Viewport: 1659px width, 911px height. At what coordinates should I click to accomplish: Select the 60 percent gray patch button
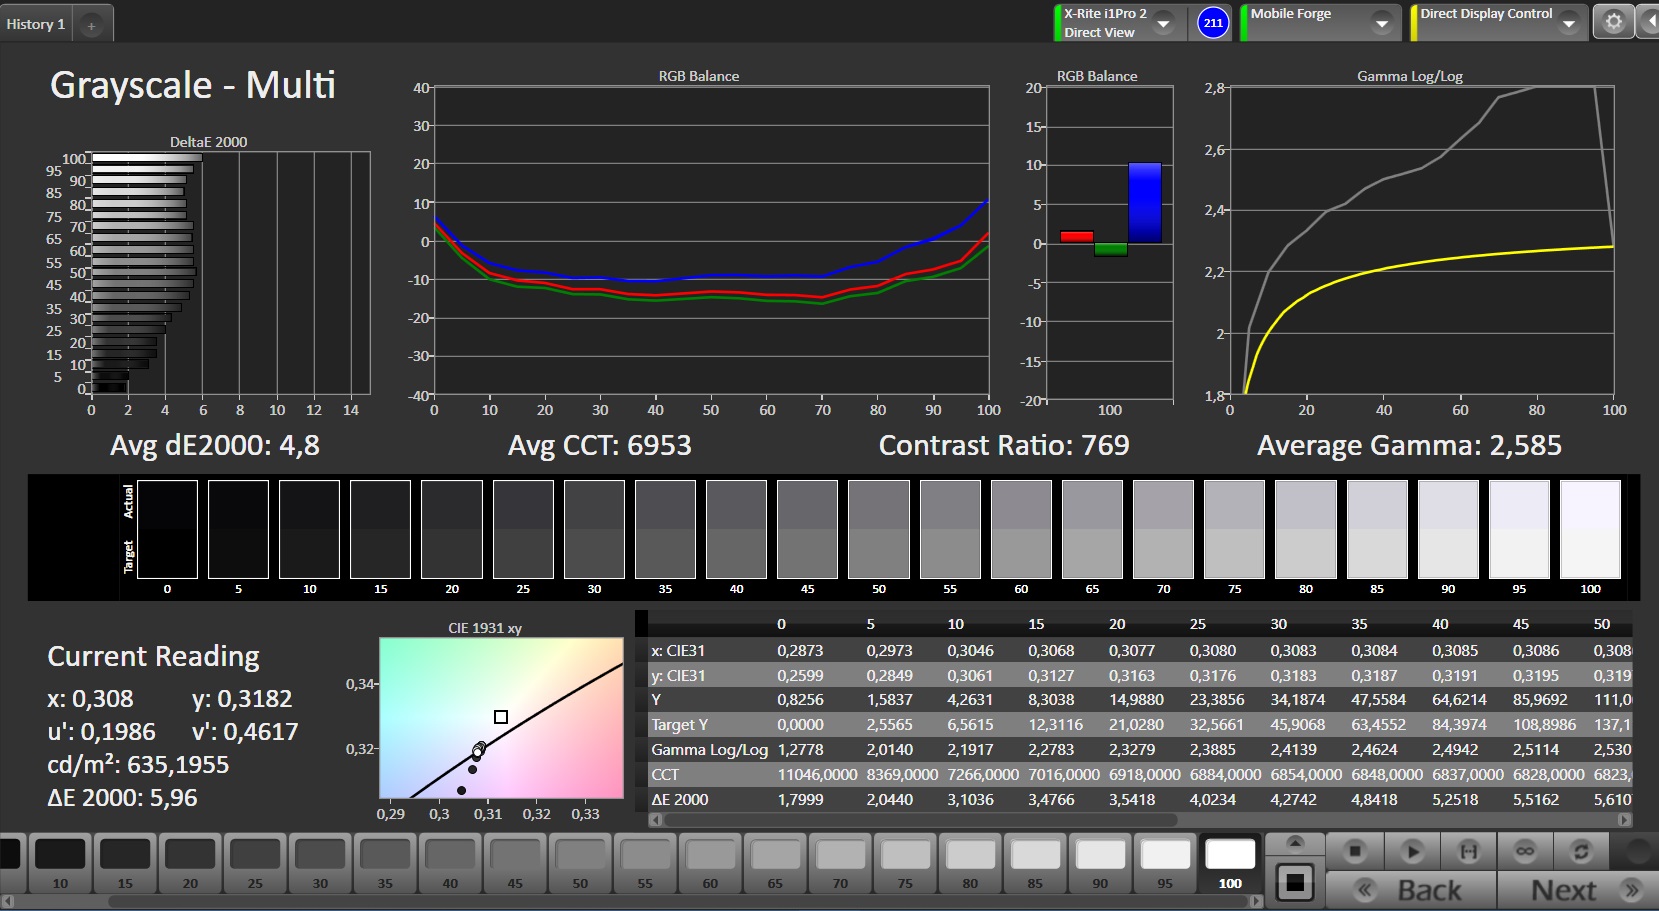click(x=710, y=863)
